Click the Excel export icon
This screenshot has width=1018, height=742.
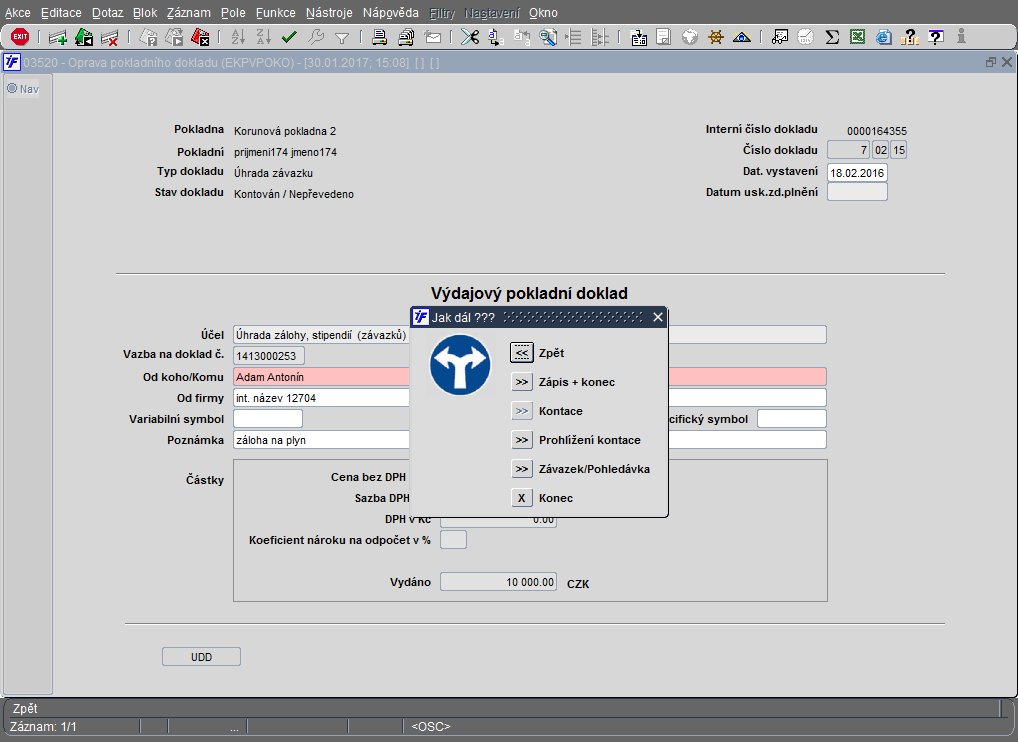click(857, 37)
